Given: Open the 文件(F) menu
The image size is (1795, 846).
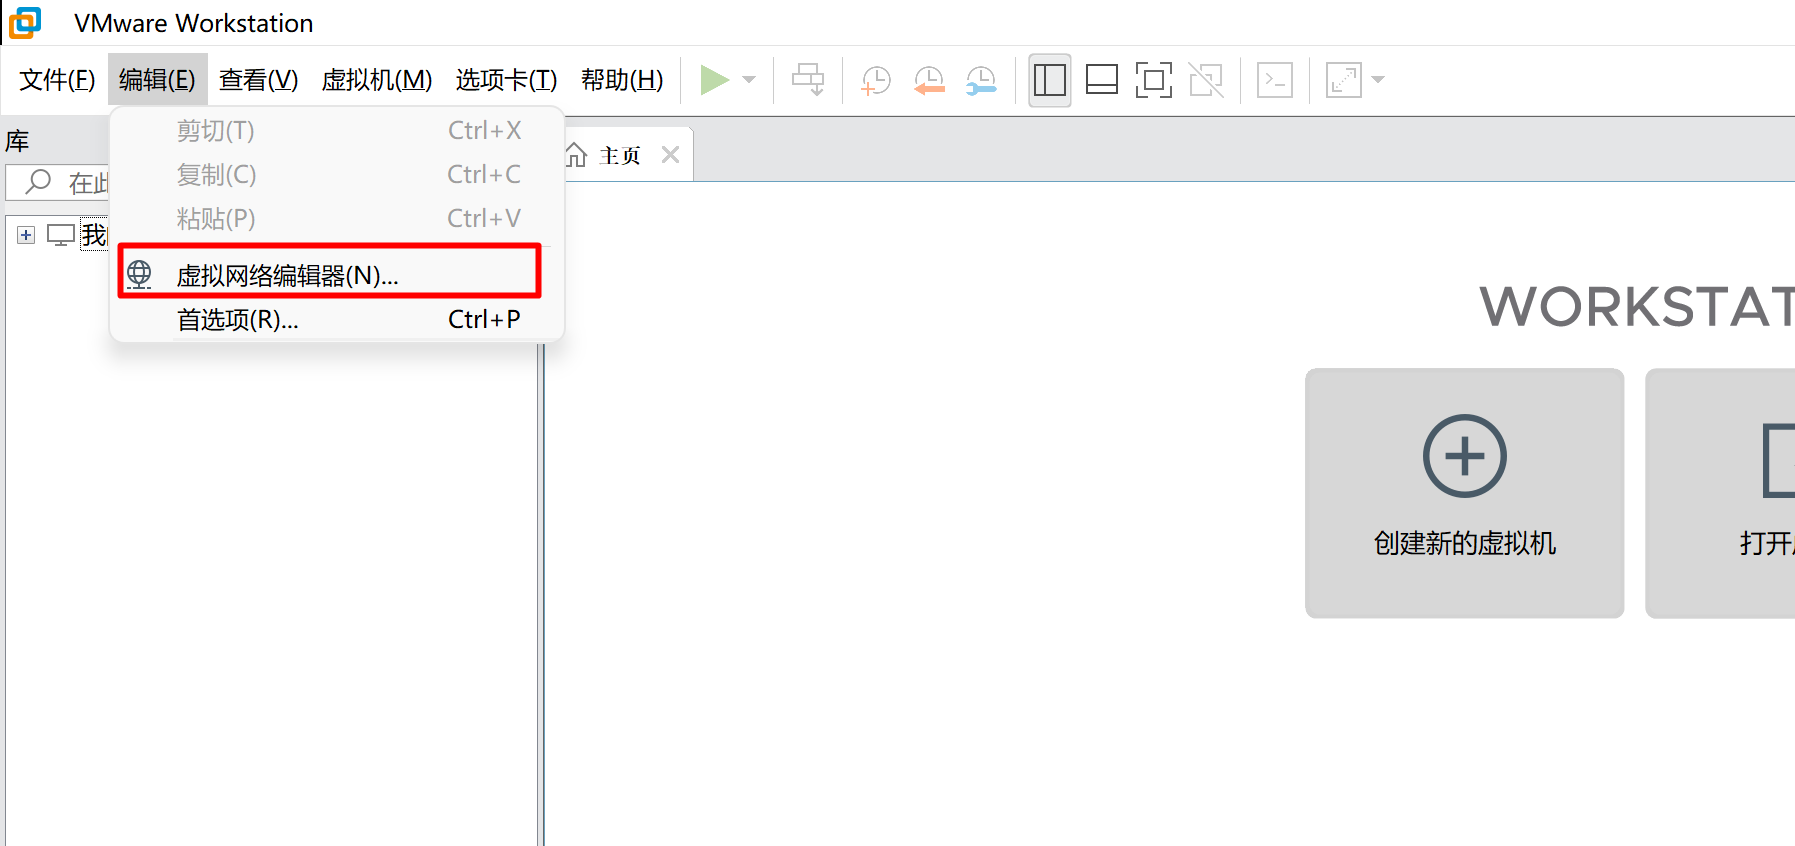Looking at the screenshot, I should point(57,80).
